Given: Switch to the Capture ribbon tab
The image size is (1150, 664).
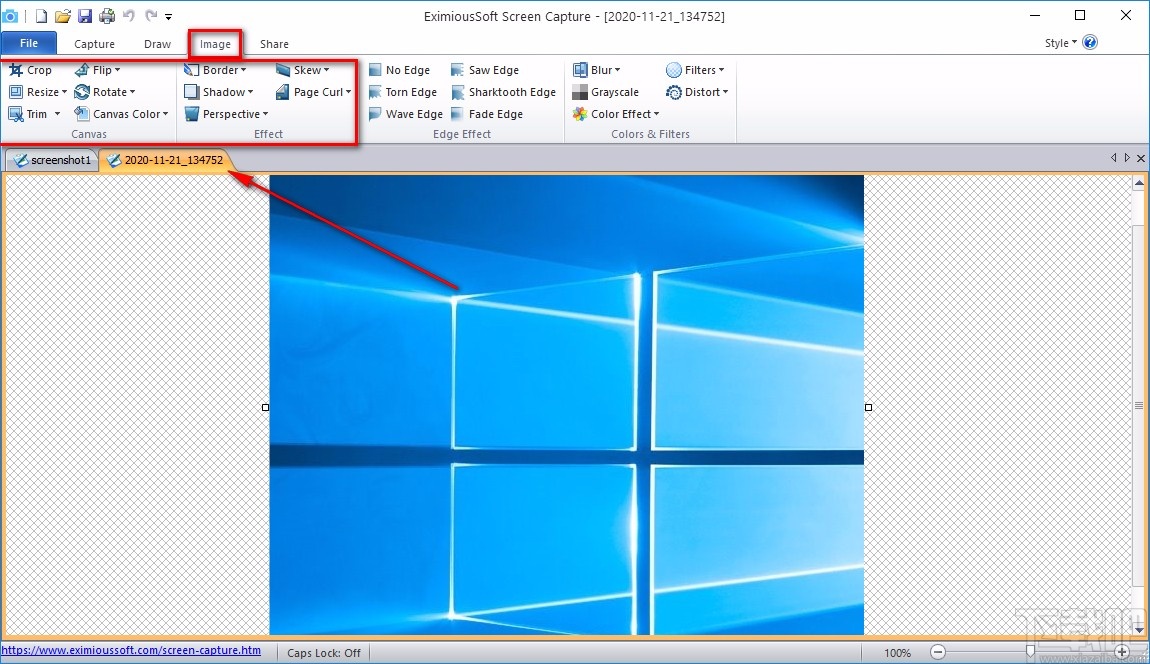Looking at the screenshot, I should tap(95, 44).
